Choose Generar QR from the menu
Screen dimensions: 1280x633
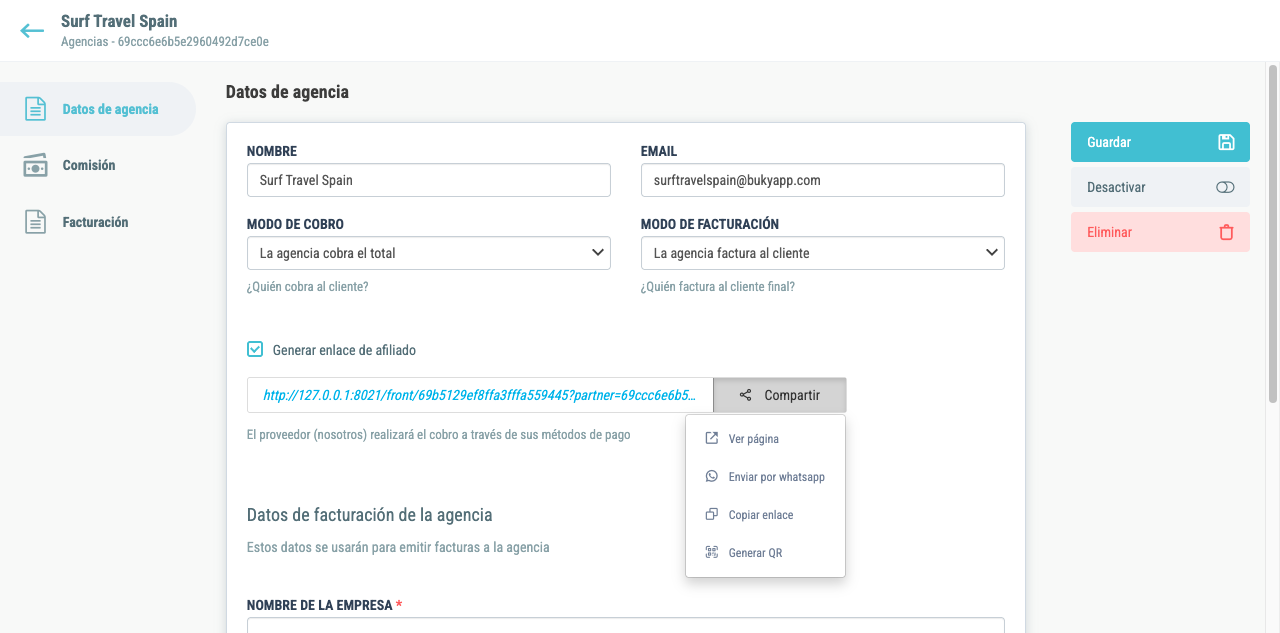tap(766, 552)
